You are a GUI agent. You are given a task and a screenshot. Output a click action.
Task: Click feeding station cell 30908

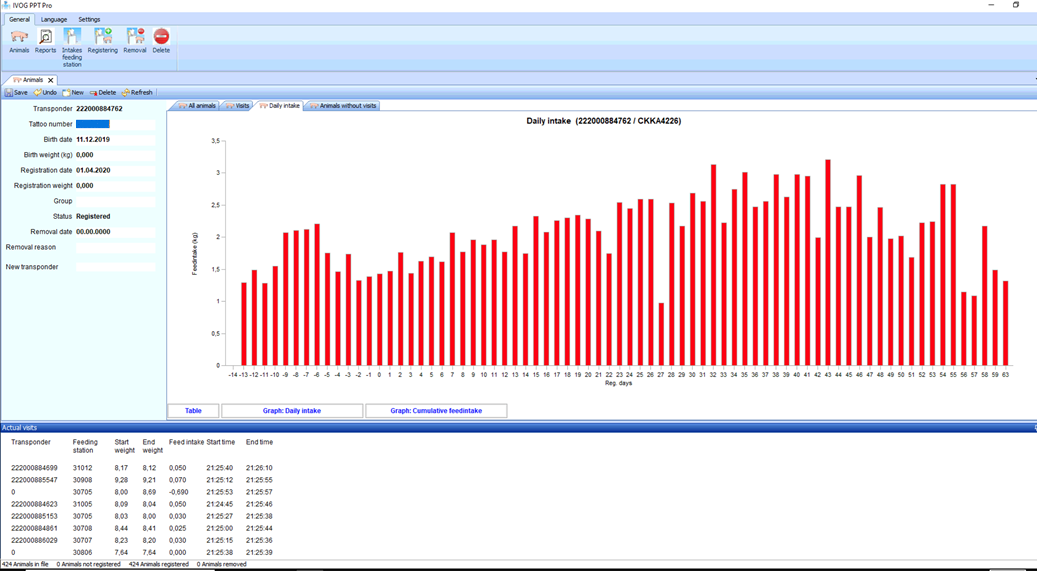(83, 480)
